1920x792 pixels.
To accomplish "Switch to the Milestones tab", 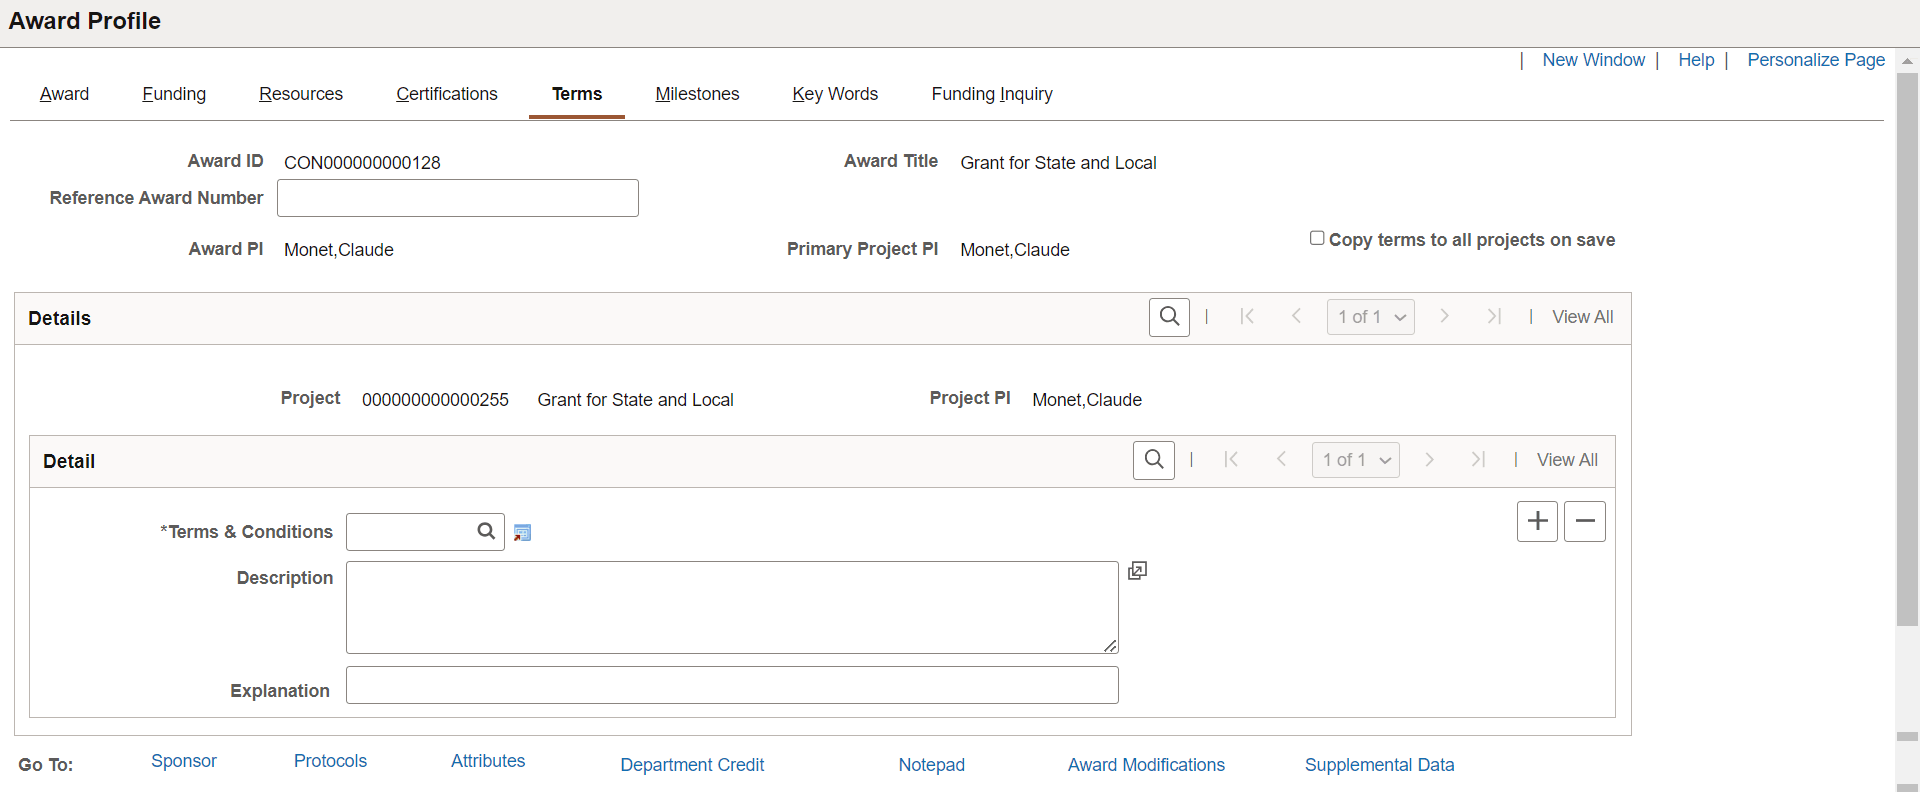I will coord(697,94).
